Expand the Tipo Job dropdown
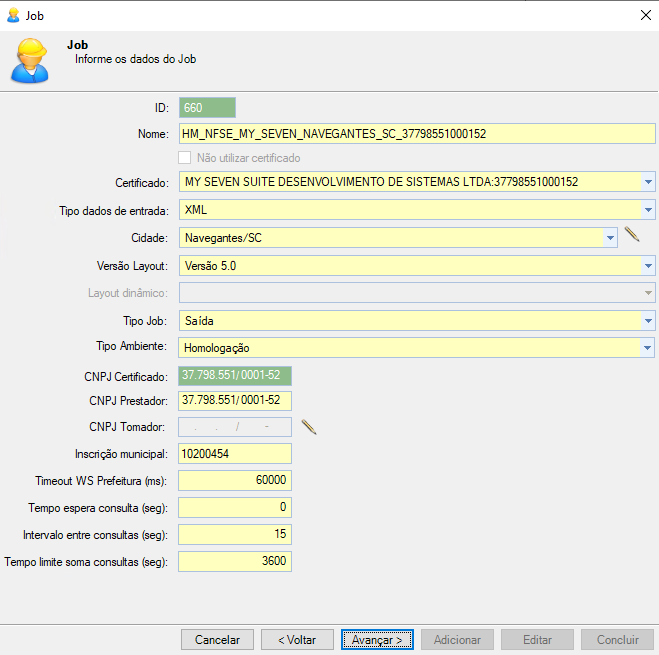The width and height of the screenshot is (659, 655). 648,321
